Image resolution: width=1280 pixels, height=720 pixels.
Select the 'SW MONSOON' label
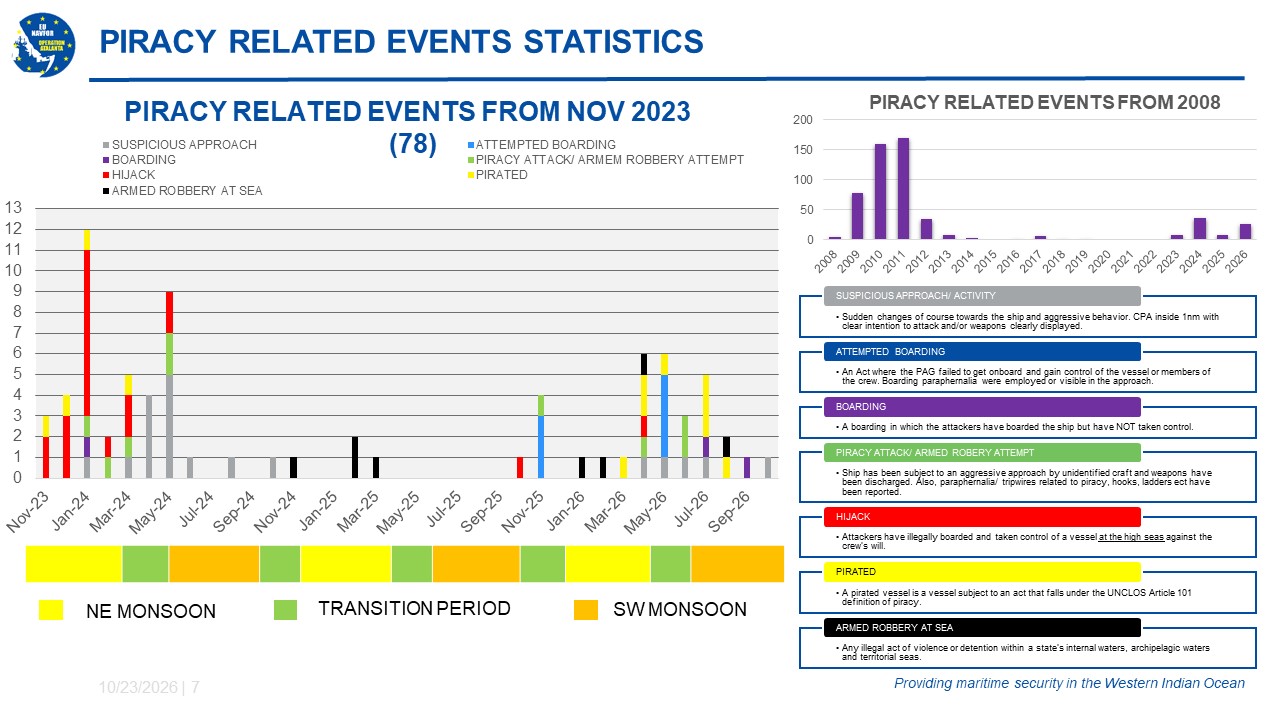click(x=680, y=609)
